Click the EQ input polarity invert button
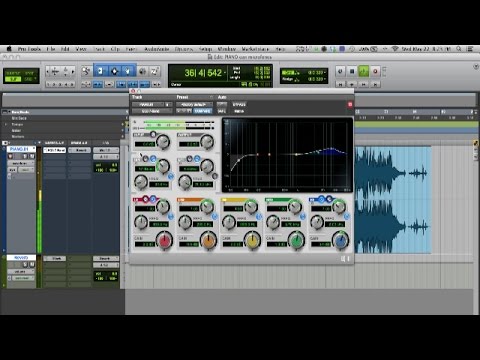Image resolution: width=480 pixels, height=360 pixels. (x=153, y=134)
